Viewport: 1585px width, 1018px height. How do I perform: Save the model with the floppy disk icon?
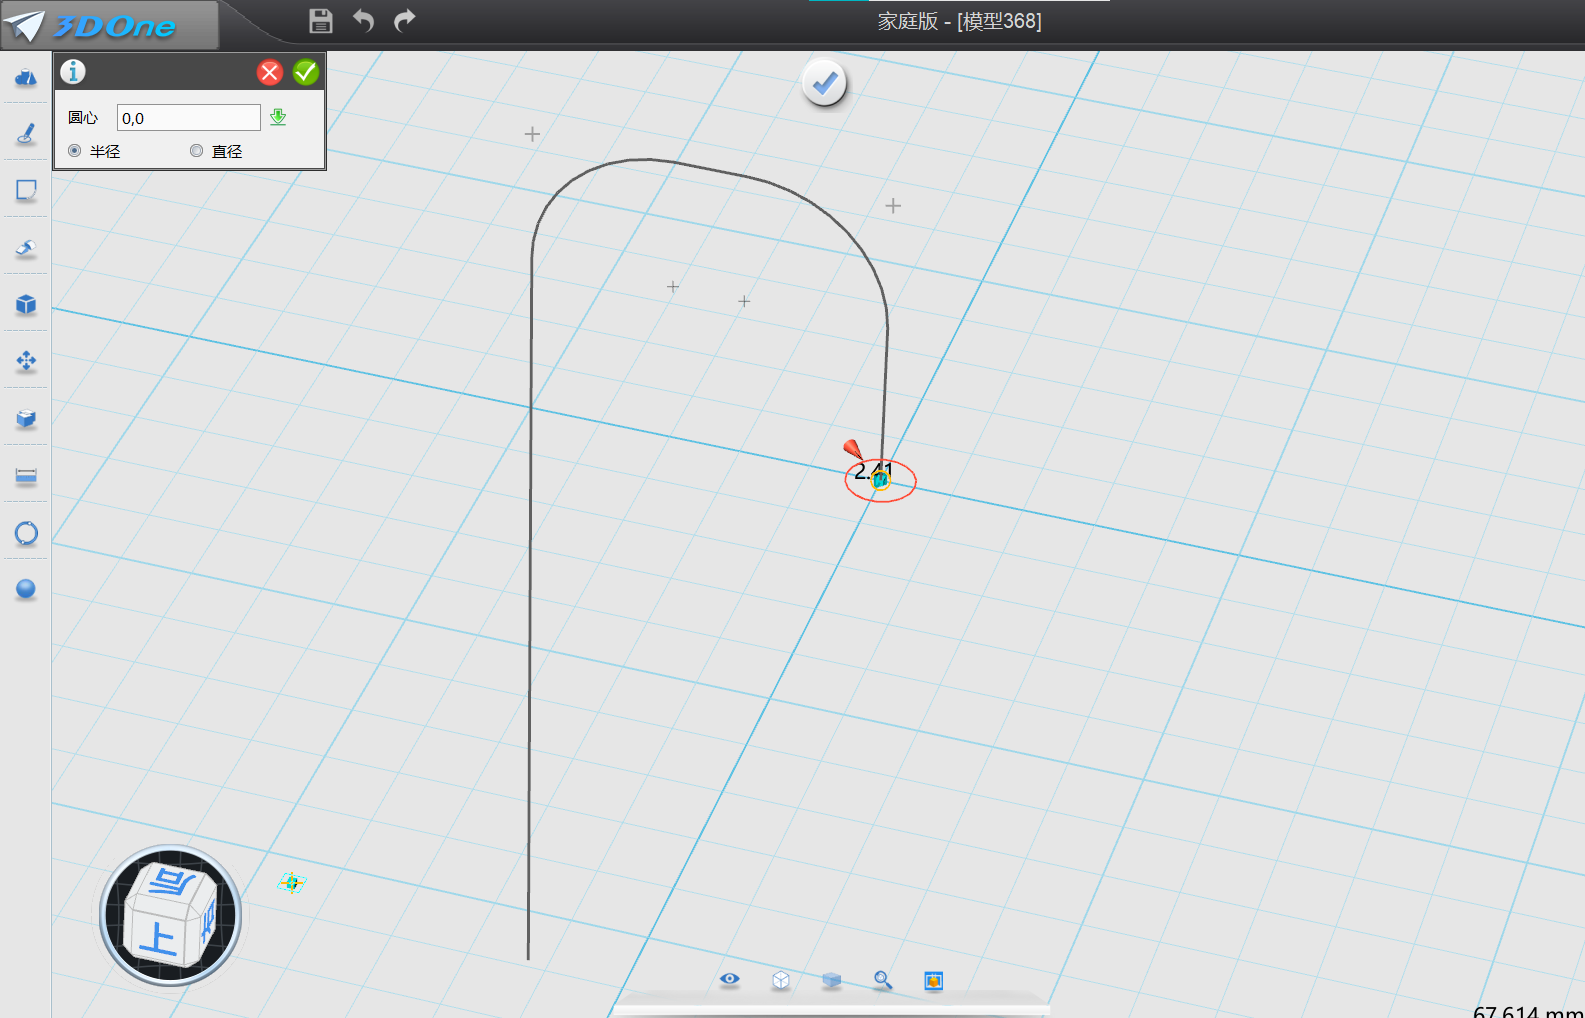pyautogui.click(x=320, y=21)
